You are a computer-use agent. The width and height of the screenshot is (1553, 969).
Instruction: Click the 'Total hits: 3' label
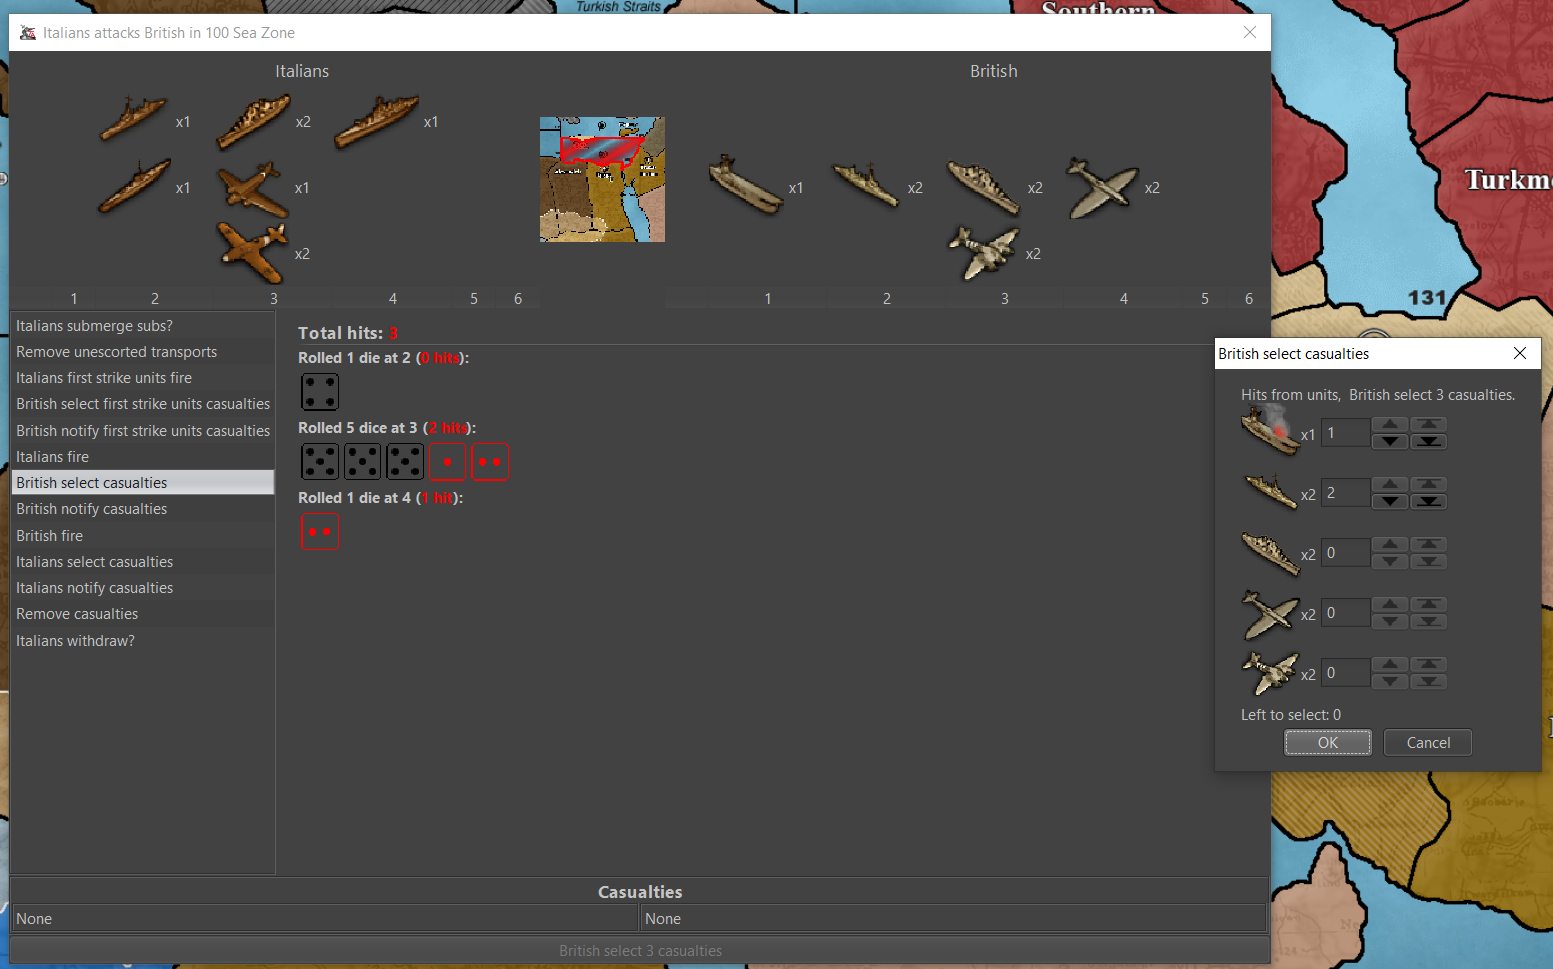click(348, 333)
